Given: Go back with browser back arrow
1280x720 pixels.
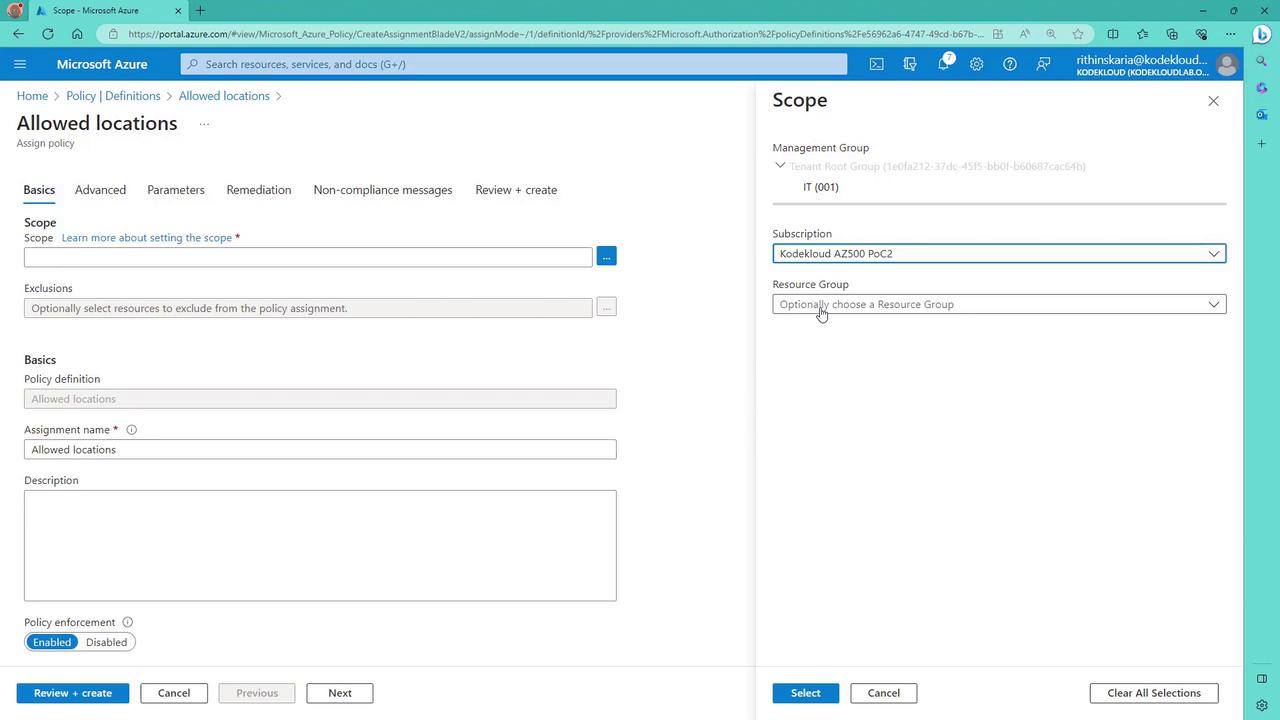Looking at the screenshot, I should 19,34.
